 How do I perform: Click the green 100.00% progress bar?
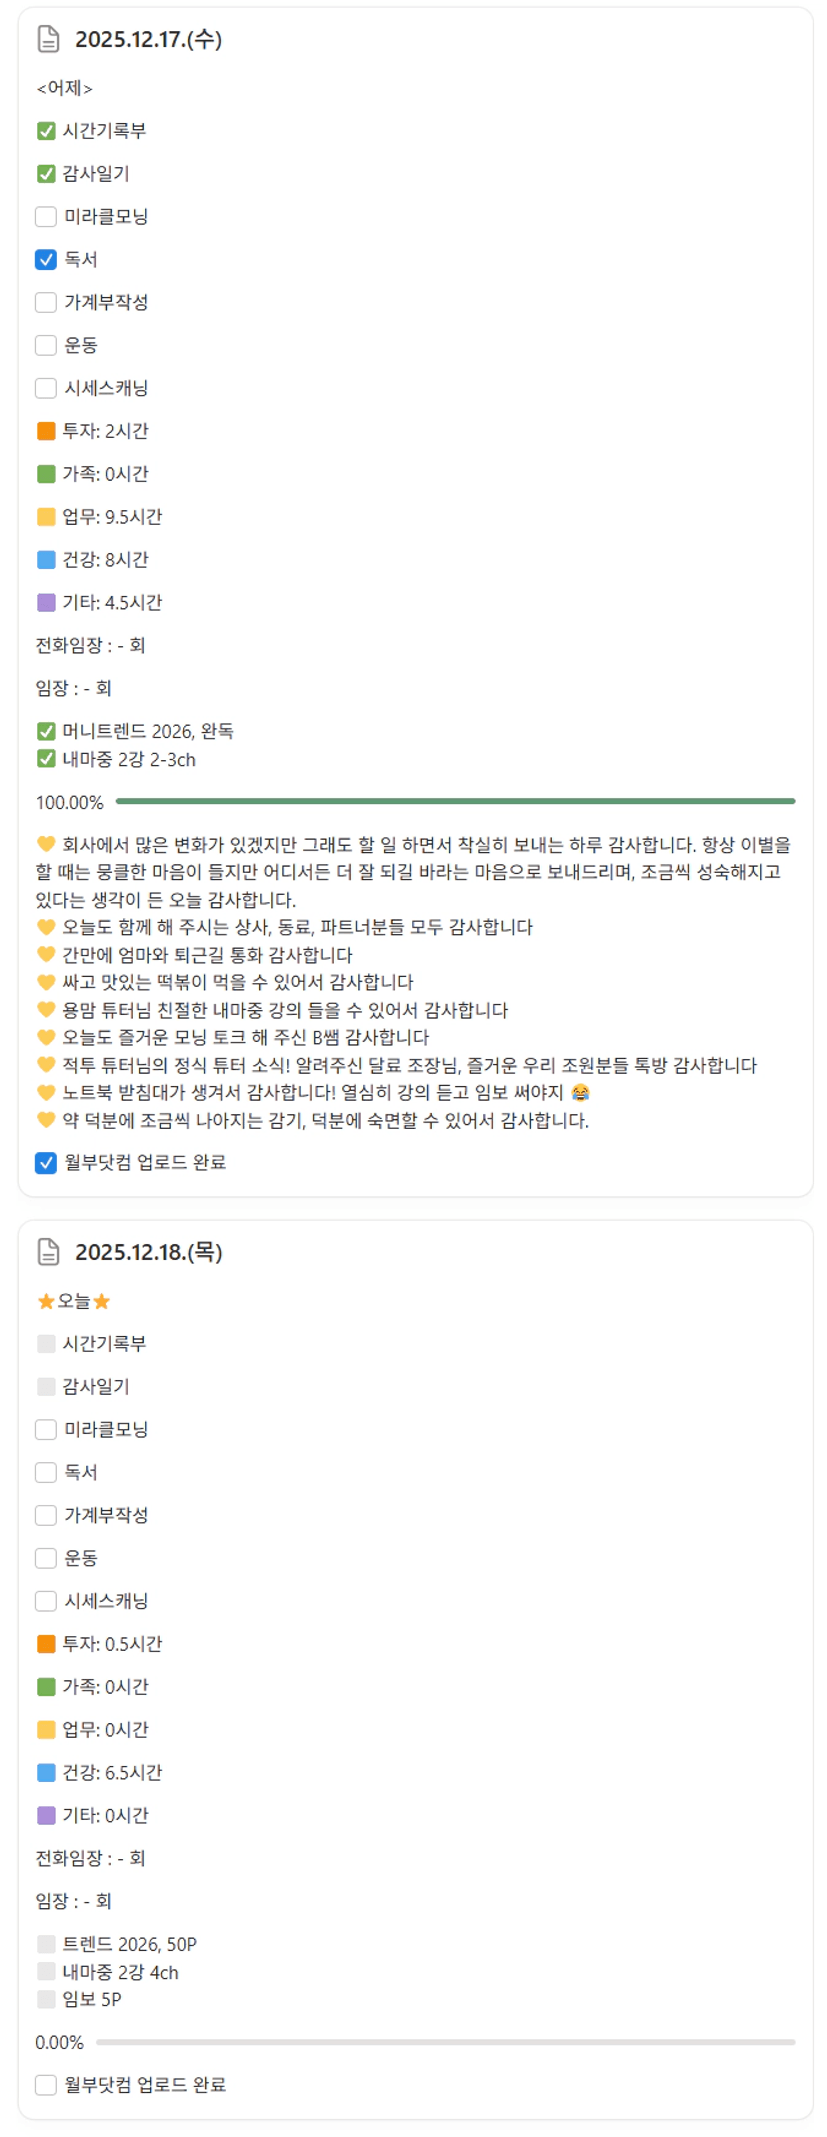455,801
